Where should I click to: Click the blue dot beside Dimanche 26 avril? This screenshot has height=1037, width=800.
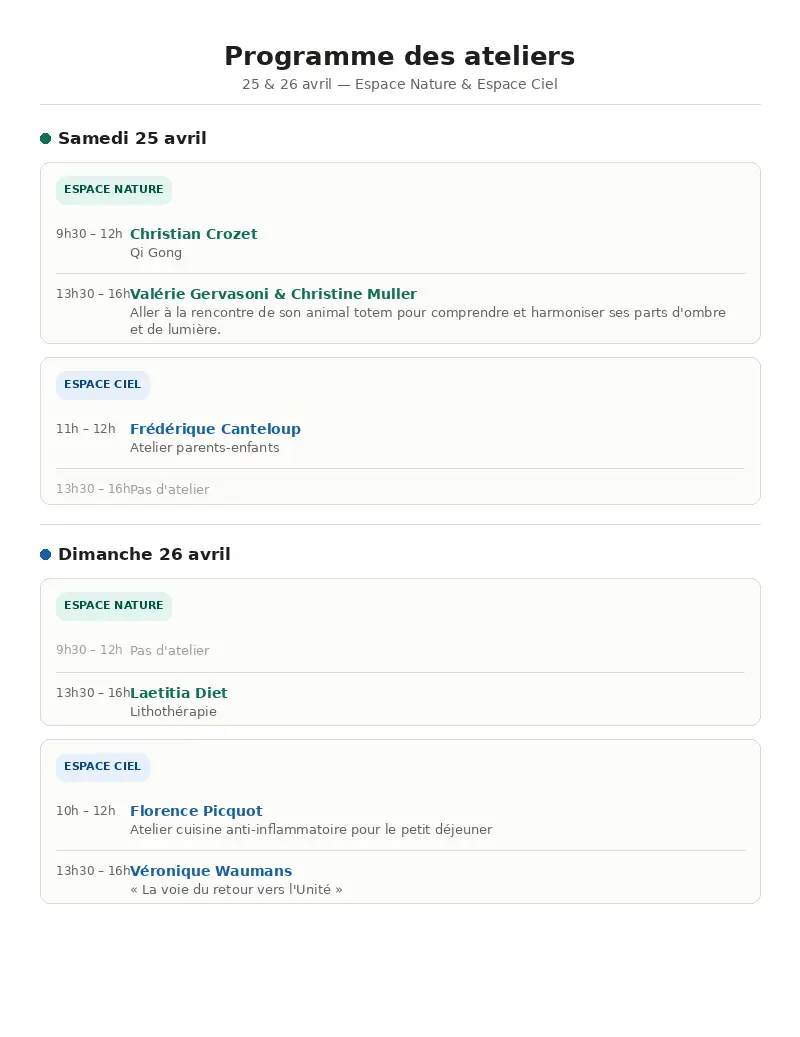(46, 554)
